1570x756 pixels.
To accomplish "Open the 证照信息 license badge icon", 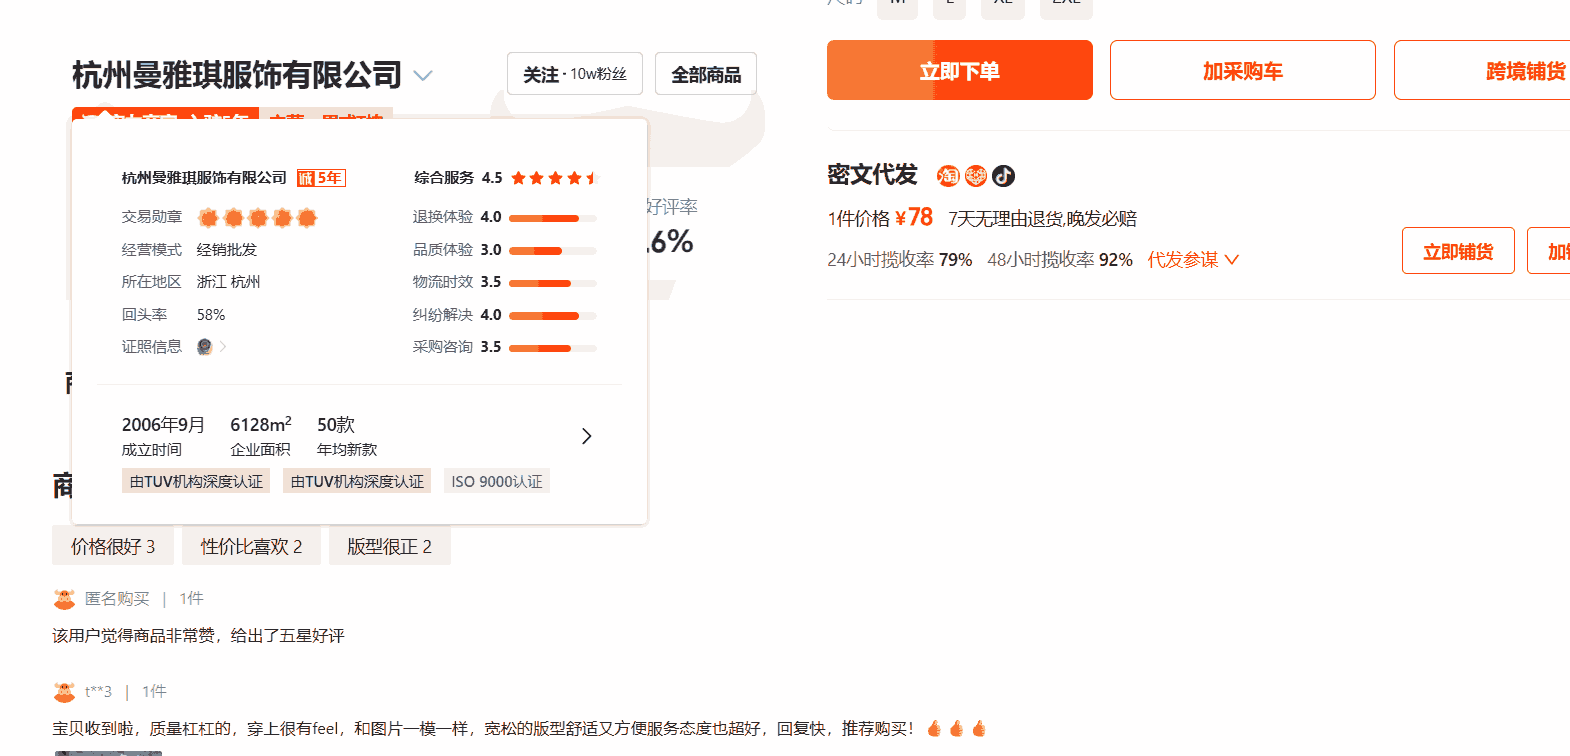I will coord(205,346).
